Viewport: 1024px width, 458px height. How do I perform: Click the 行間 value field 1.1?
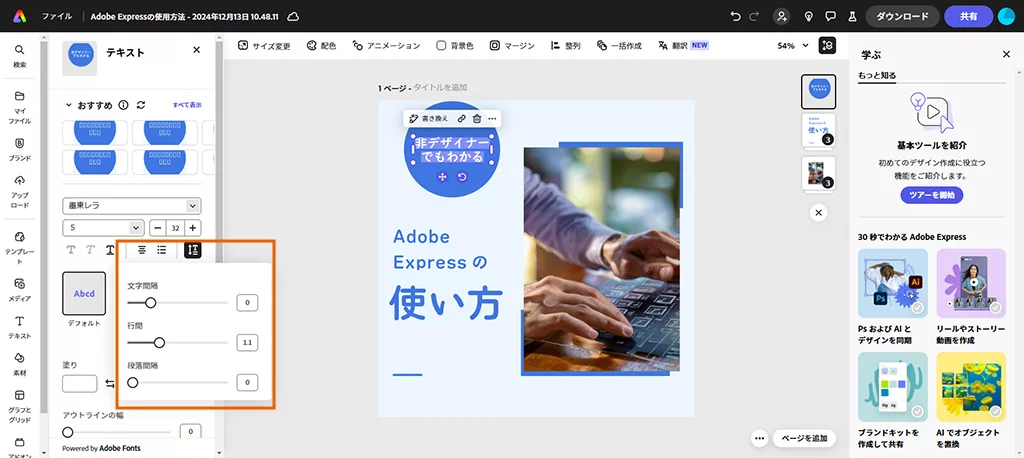click(x=247, y=342)
